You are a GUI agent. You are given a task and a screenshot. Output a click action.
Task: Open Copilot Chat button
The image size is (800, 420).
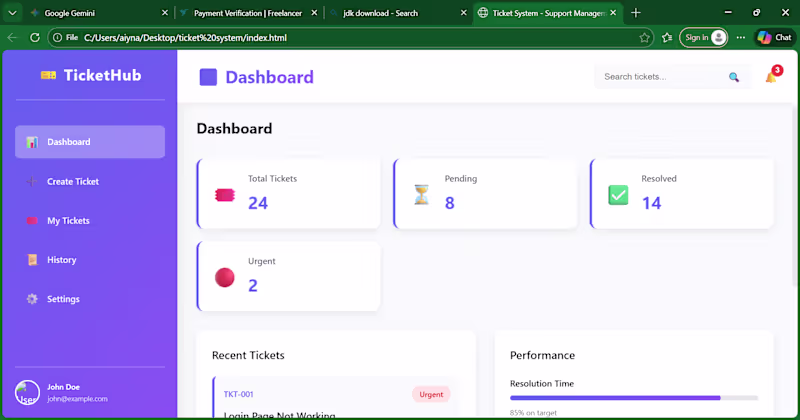774,37
